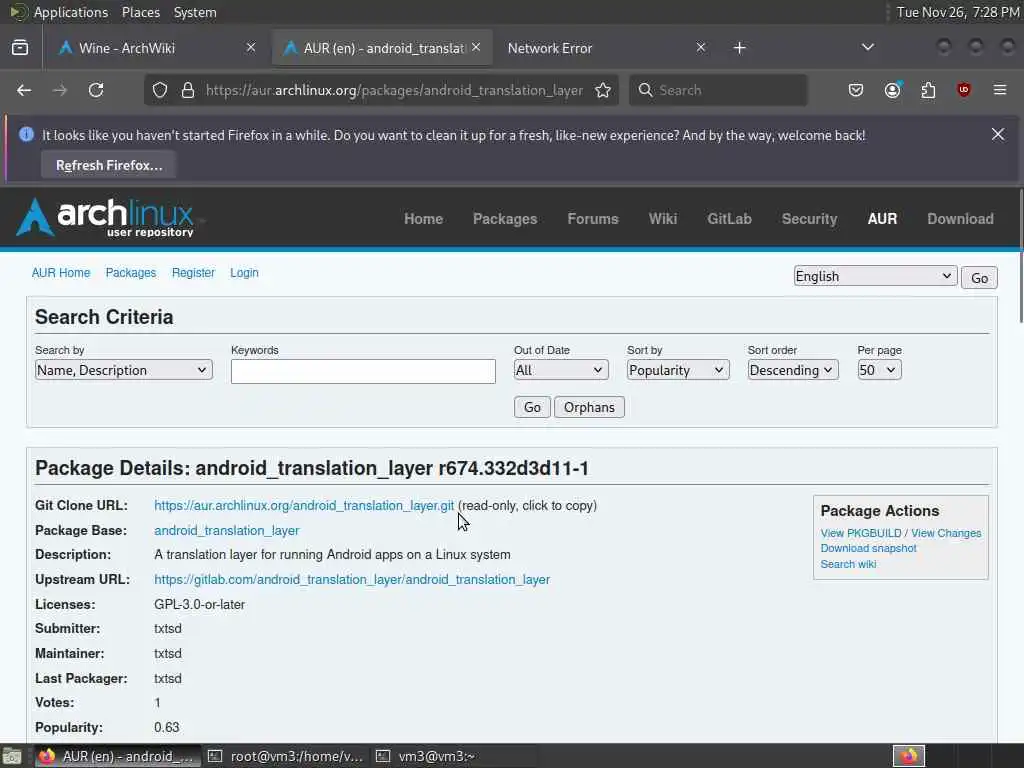Open the gitlab.com Upstream URL link
This screenshot has width=1024, height=768.
pos(352,579)
